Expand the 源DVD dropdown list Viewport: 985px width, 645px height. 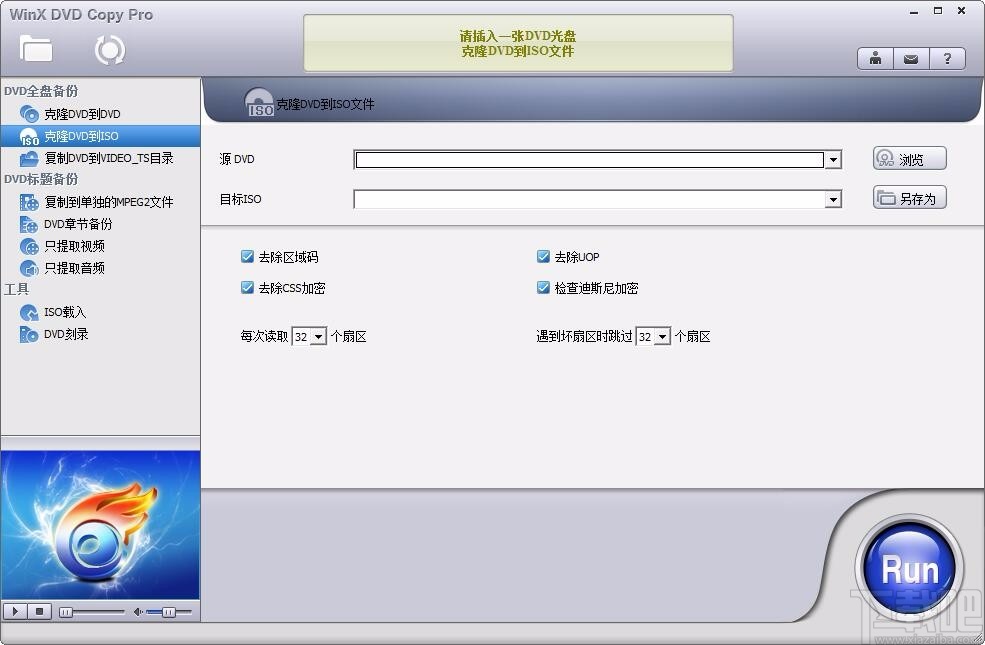click(833, 159)
